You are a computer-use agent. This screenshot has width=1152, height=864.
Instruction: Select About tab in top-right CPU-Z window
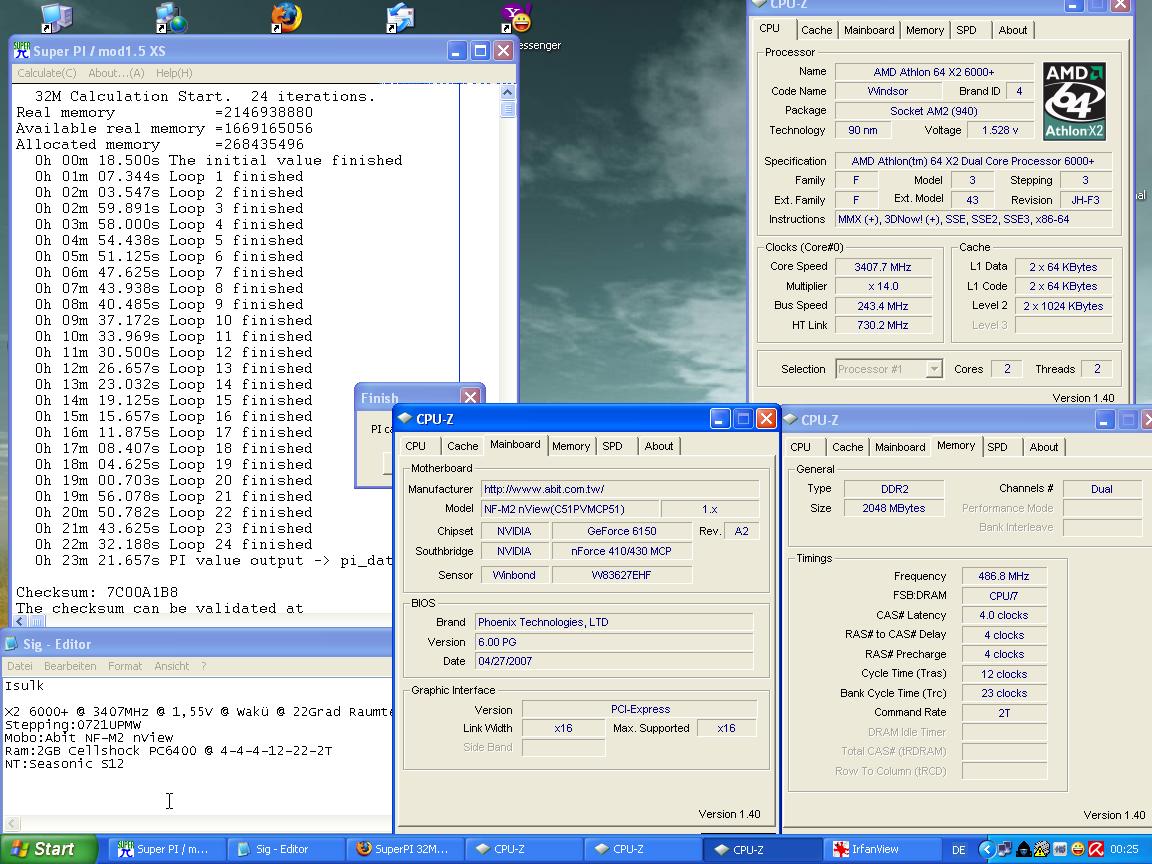1012,30
